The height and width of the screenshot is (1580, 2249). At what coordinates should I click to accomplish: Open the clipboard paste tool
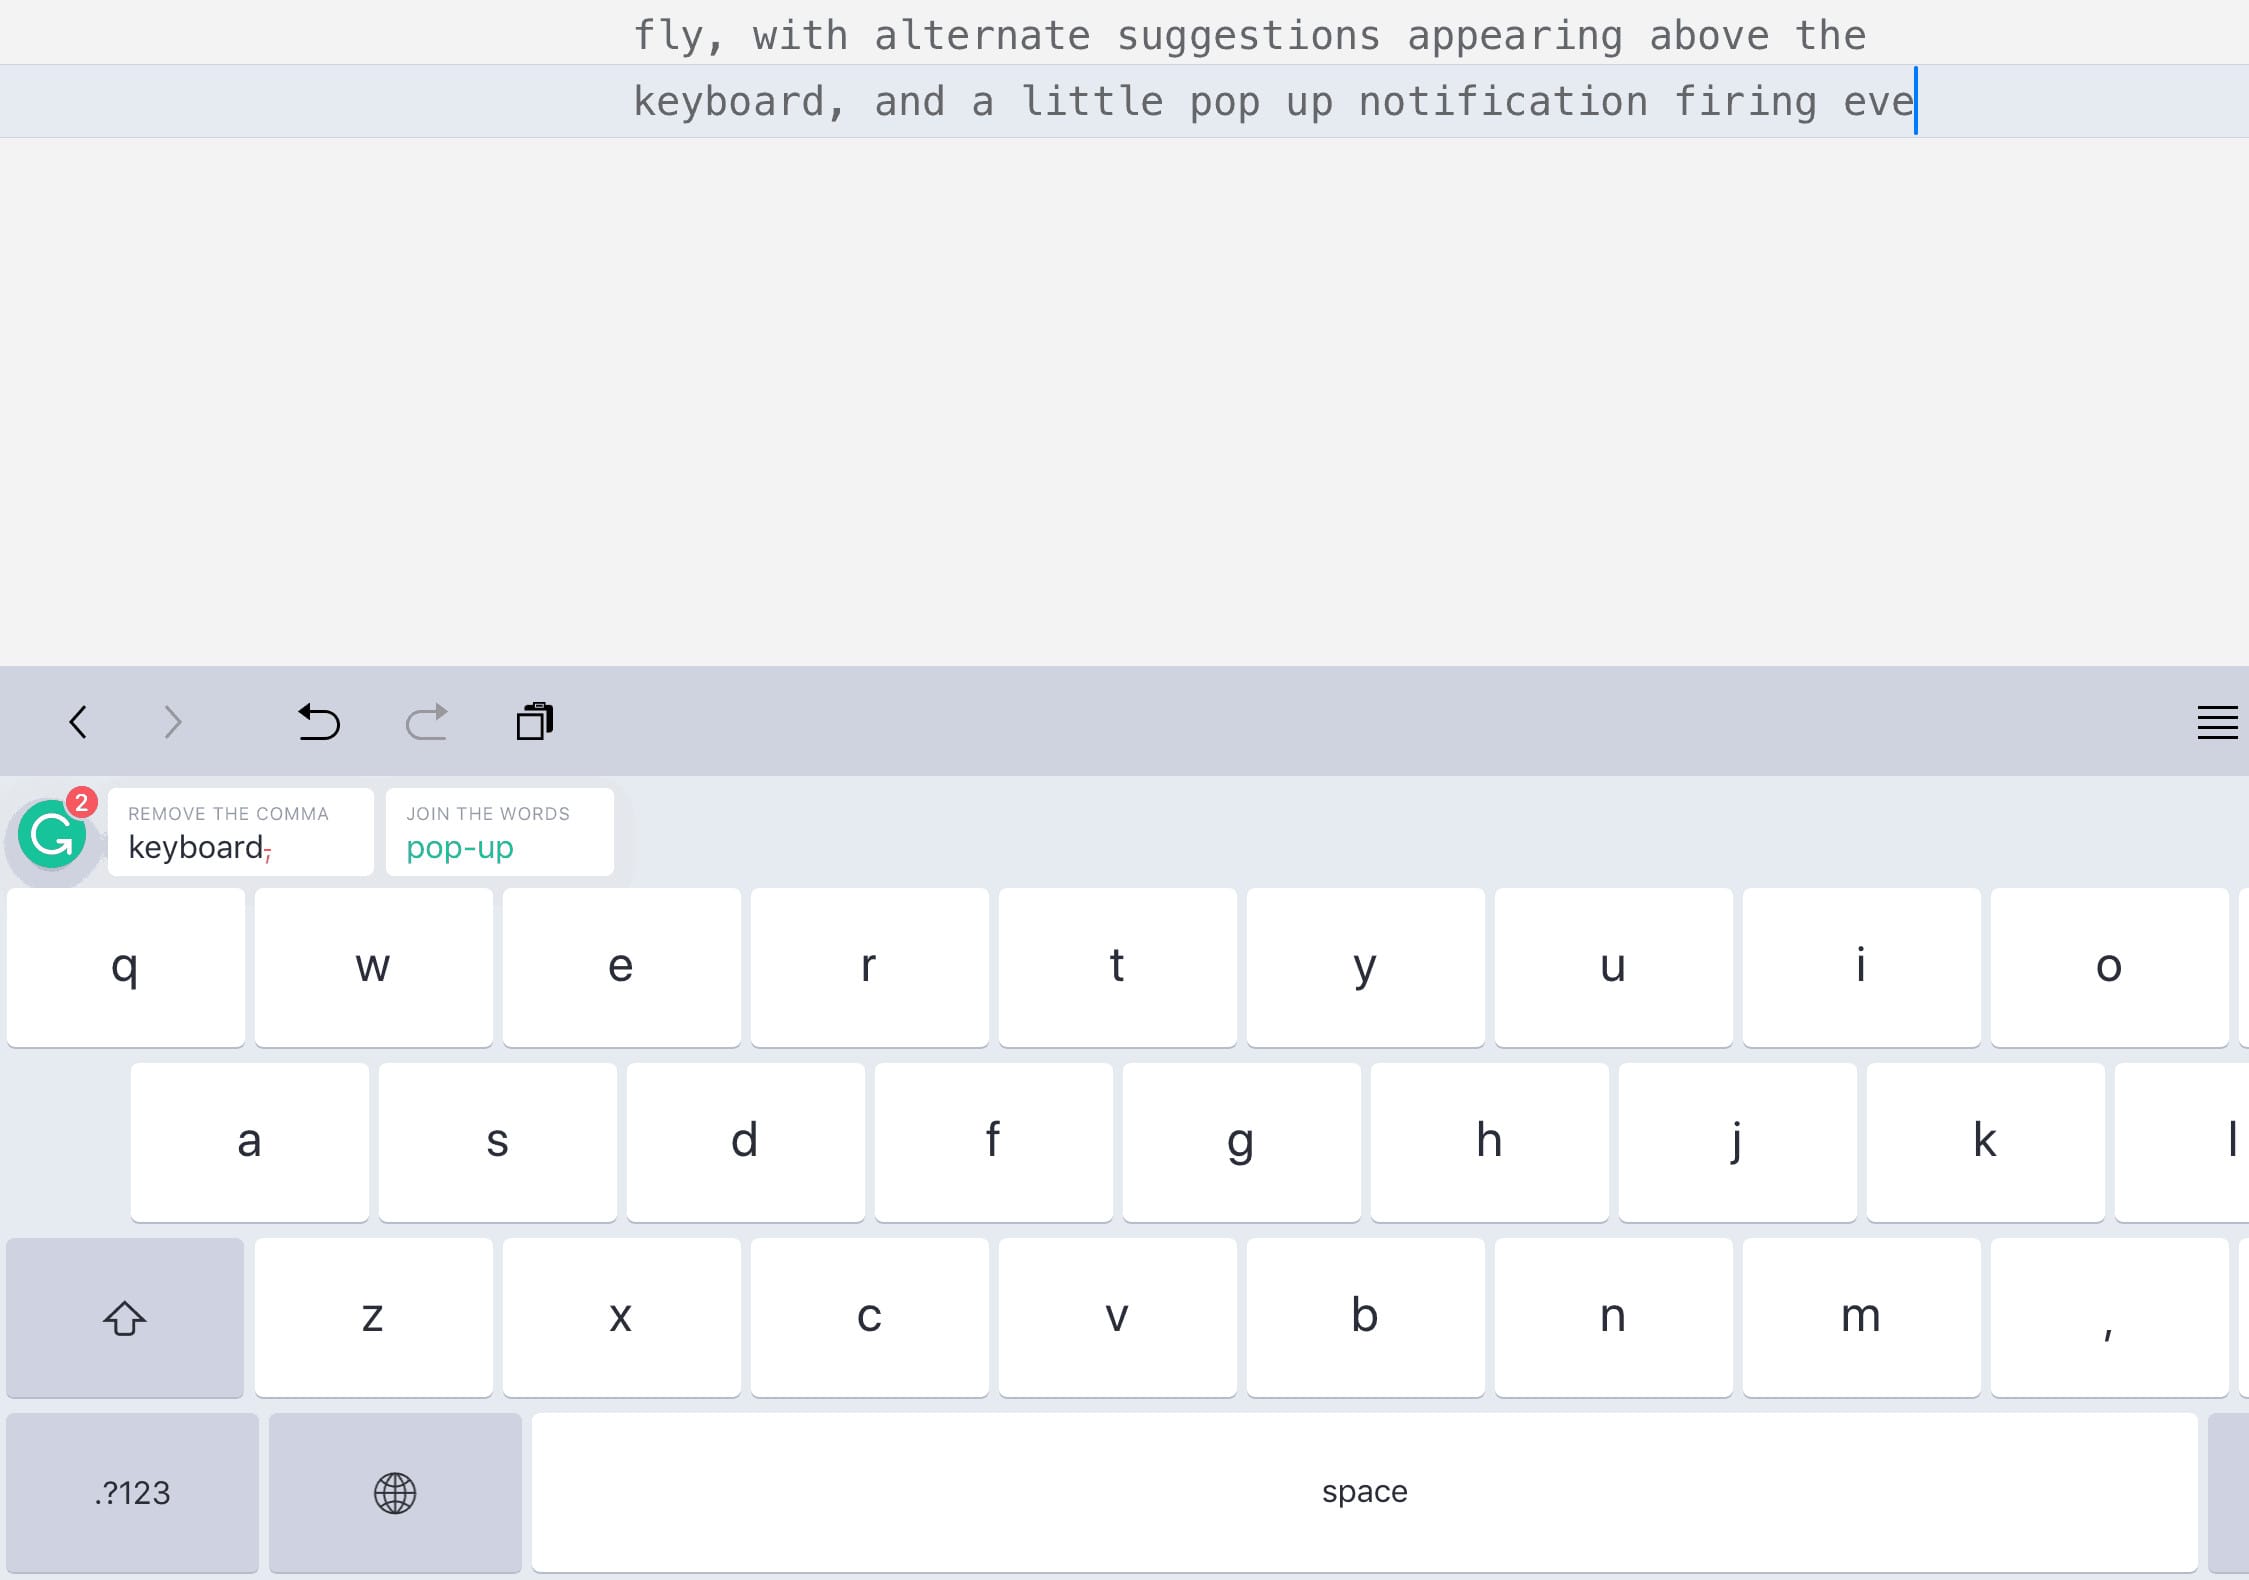pos(535,721)
